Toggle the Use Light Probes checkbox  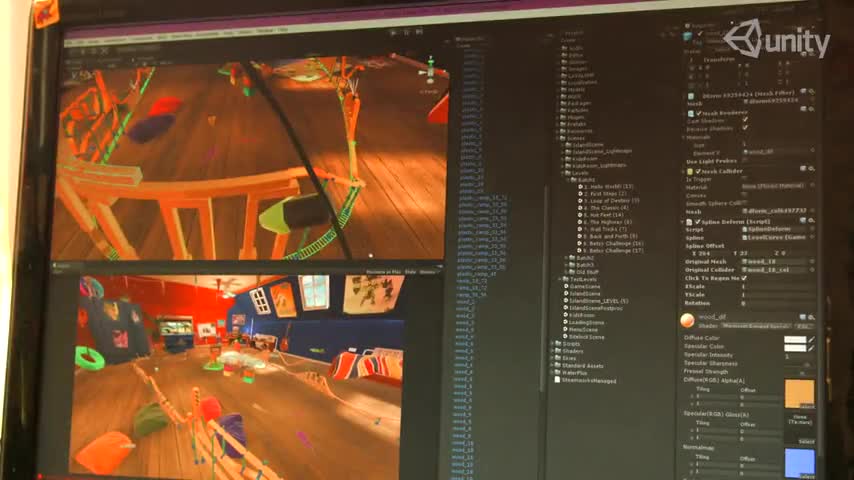745,160
